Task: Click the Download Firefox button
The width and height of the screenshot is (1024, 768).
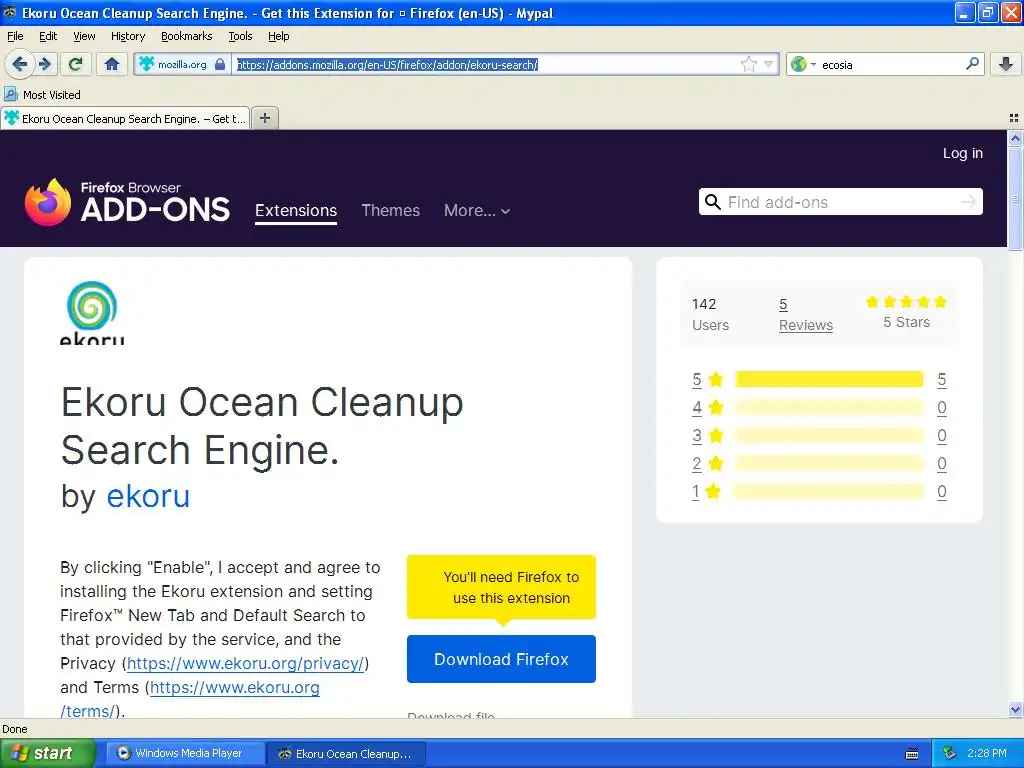Action: click(x=501, y=659)
